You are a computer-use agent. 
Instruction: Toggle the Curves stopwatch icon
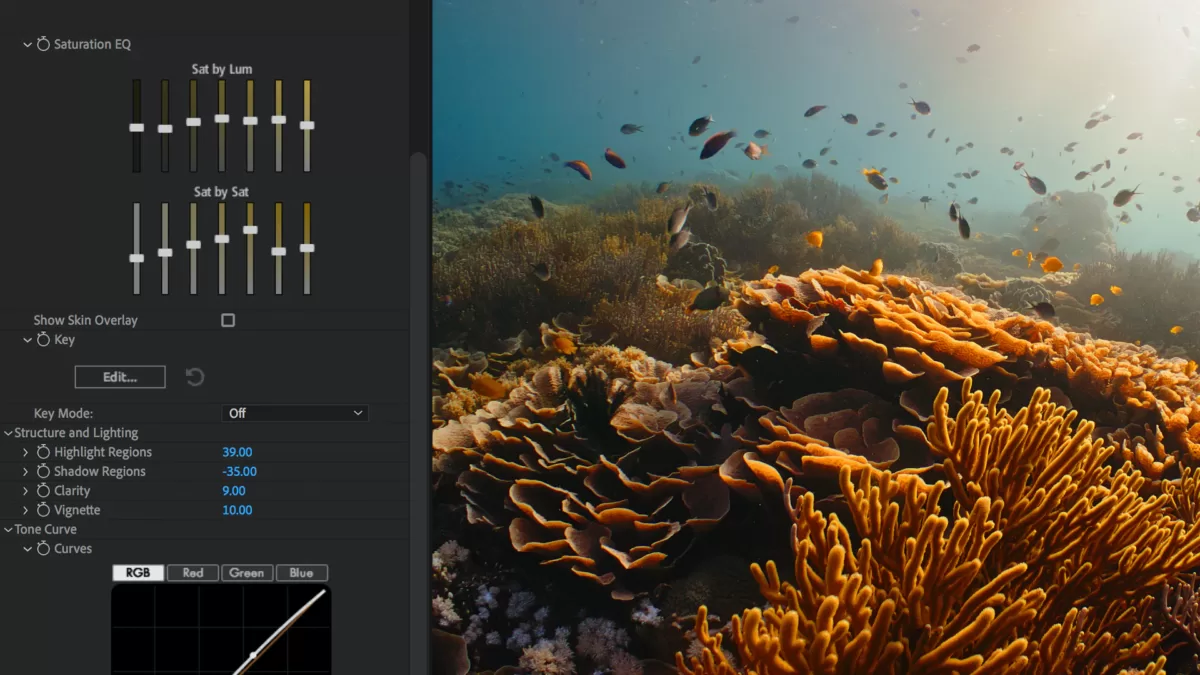click(43, 549)
